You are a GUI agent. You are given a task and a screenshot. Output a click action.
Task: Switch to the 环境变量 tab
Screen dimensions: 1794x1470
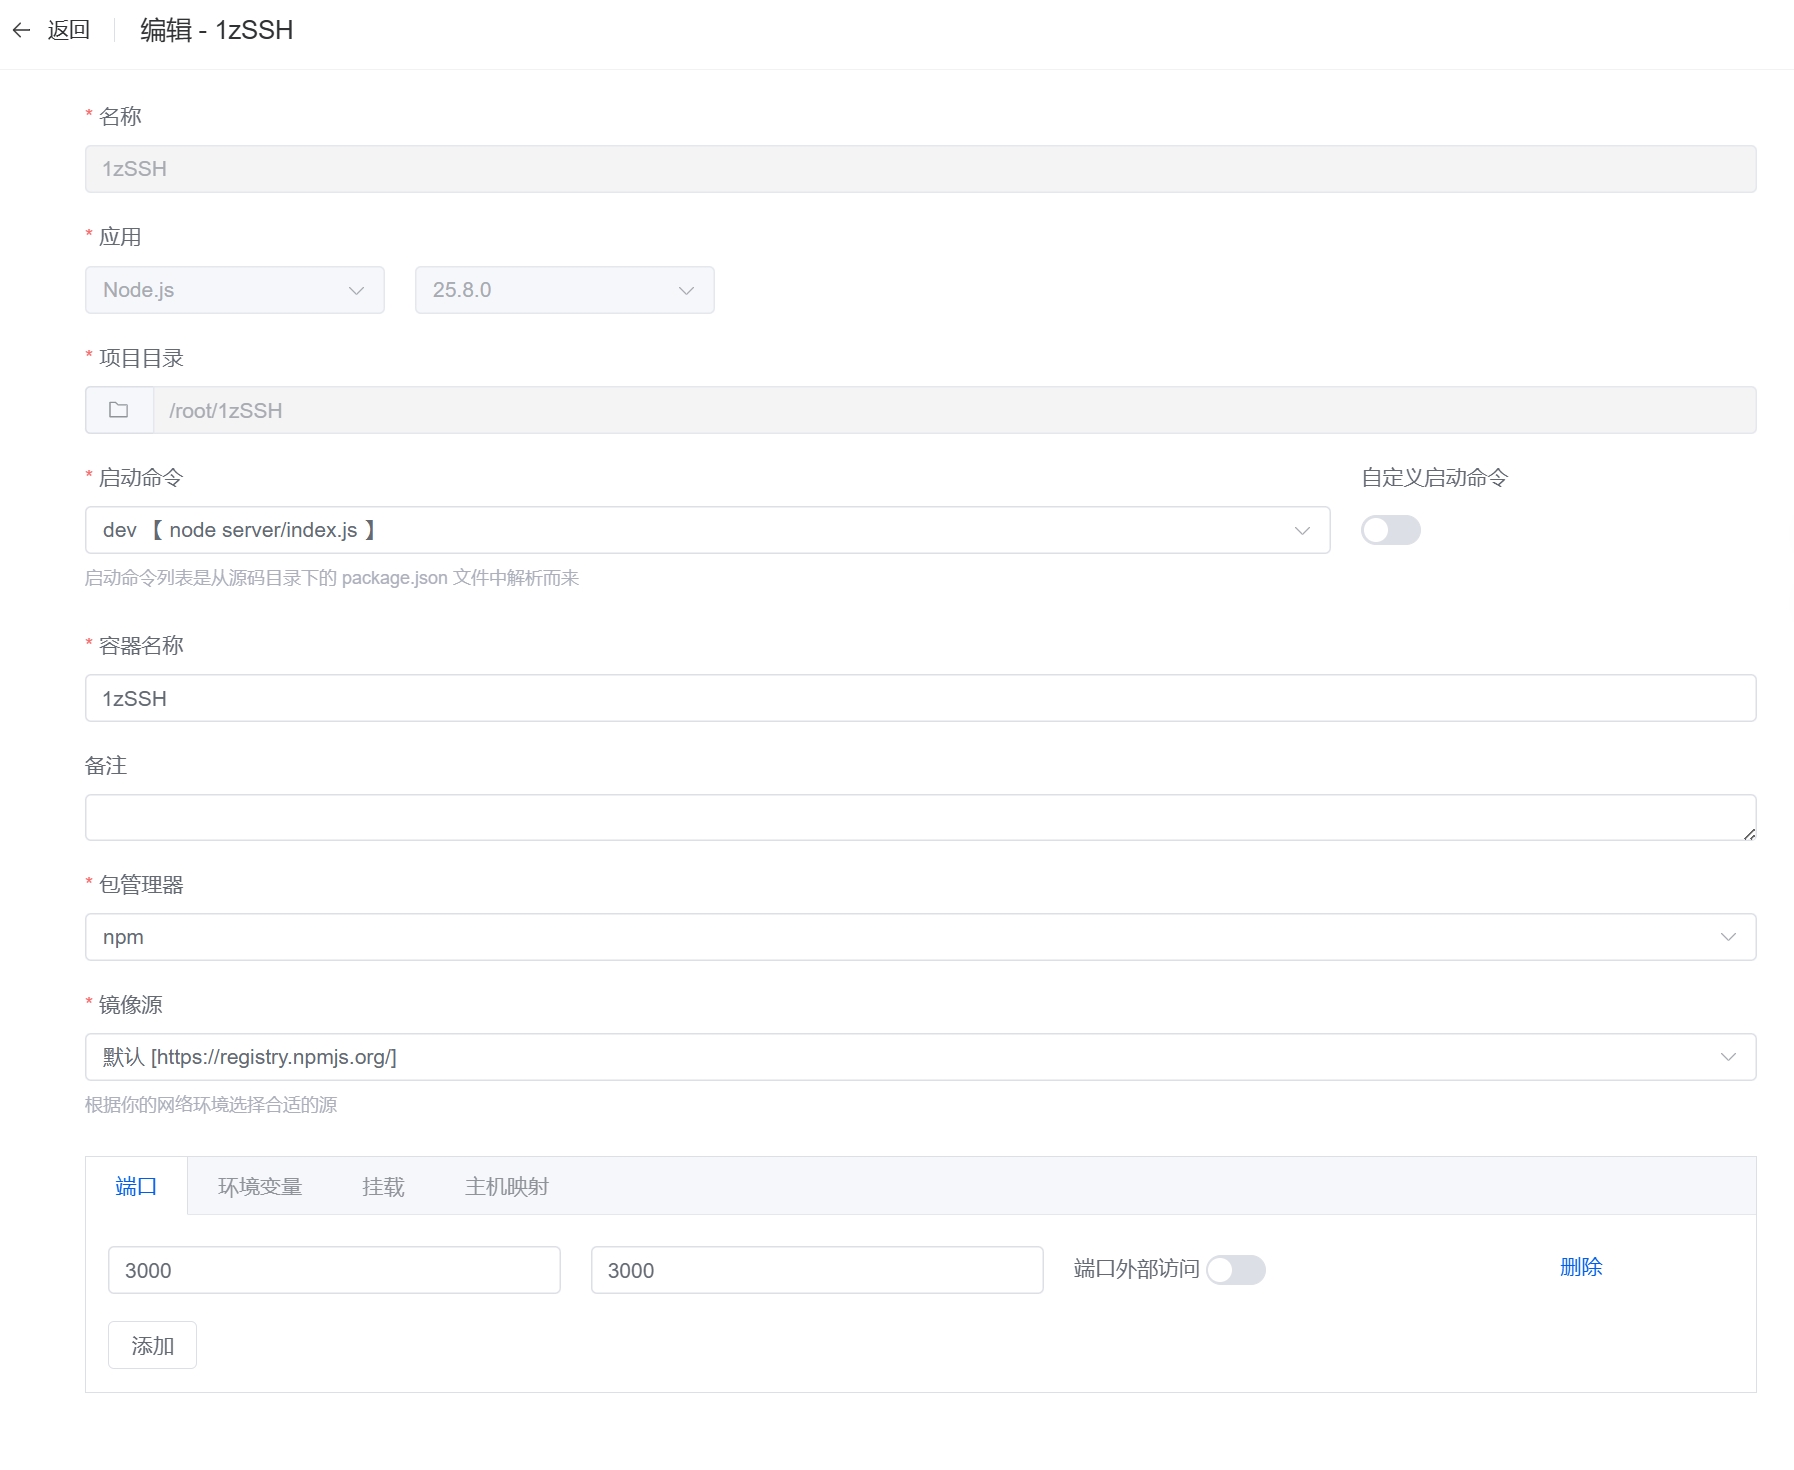click(x=260, y=1187)
